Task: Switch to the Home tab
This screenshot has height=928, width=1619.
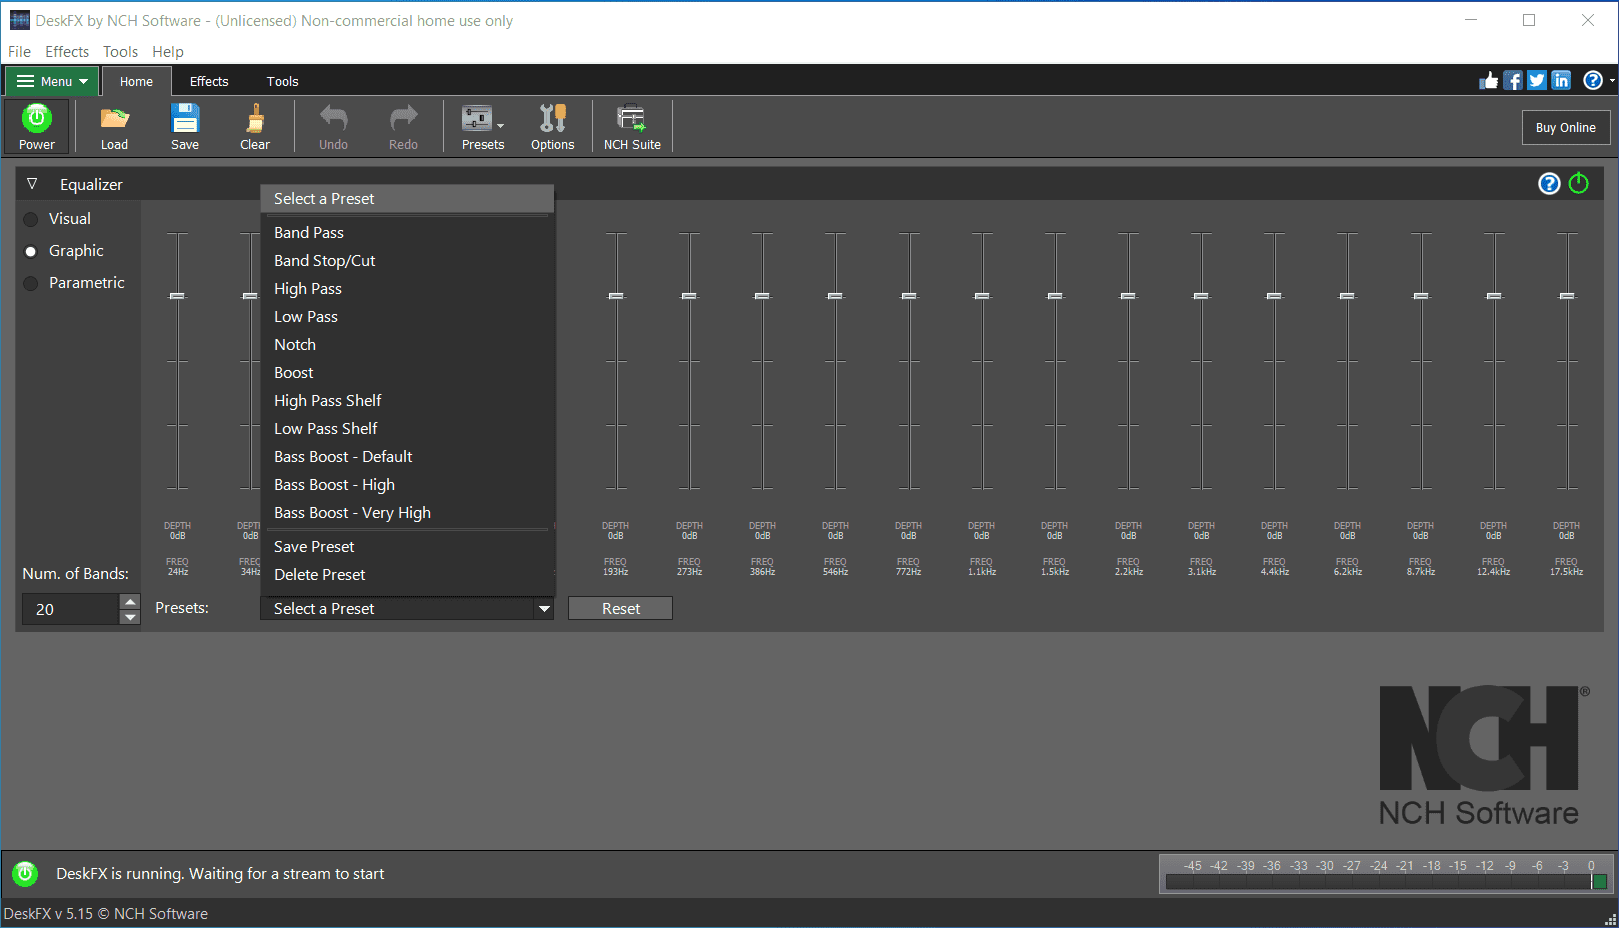Action: (x=136, y=82)
